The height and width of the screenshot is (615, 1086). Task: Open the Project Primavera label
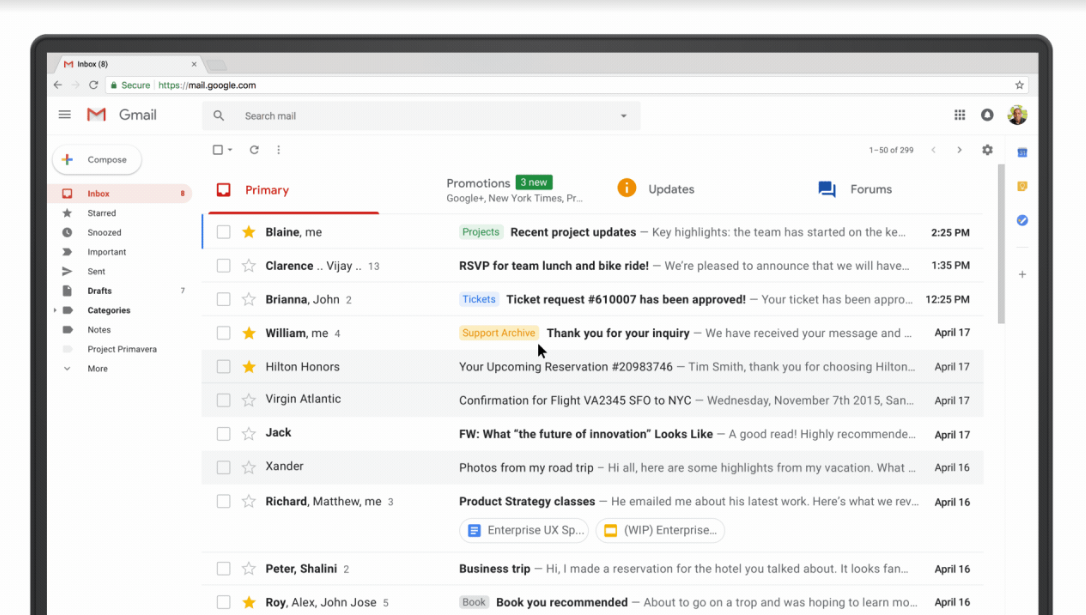click(x=122, y=349)
